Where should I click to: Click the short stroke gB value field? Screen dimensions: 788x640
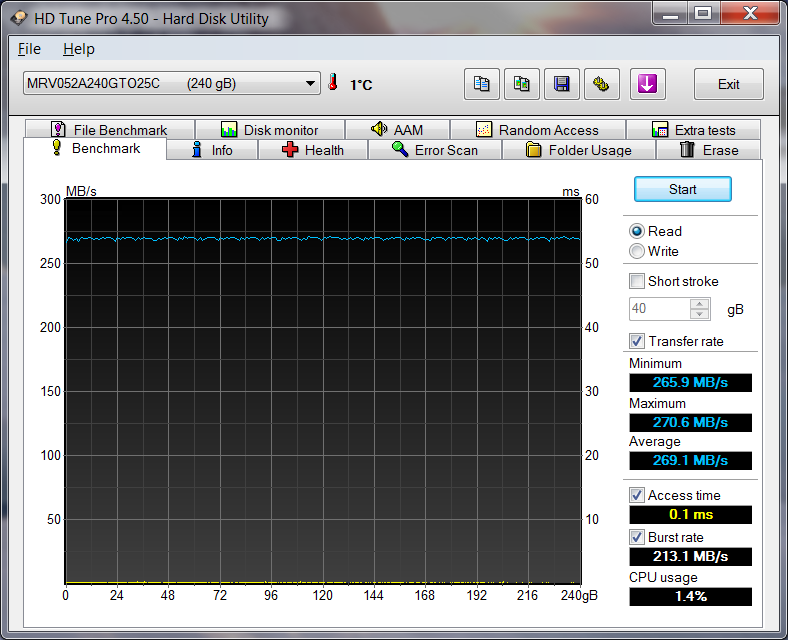pyautogui.click(x=659, y=309)
